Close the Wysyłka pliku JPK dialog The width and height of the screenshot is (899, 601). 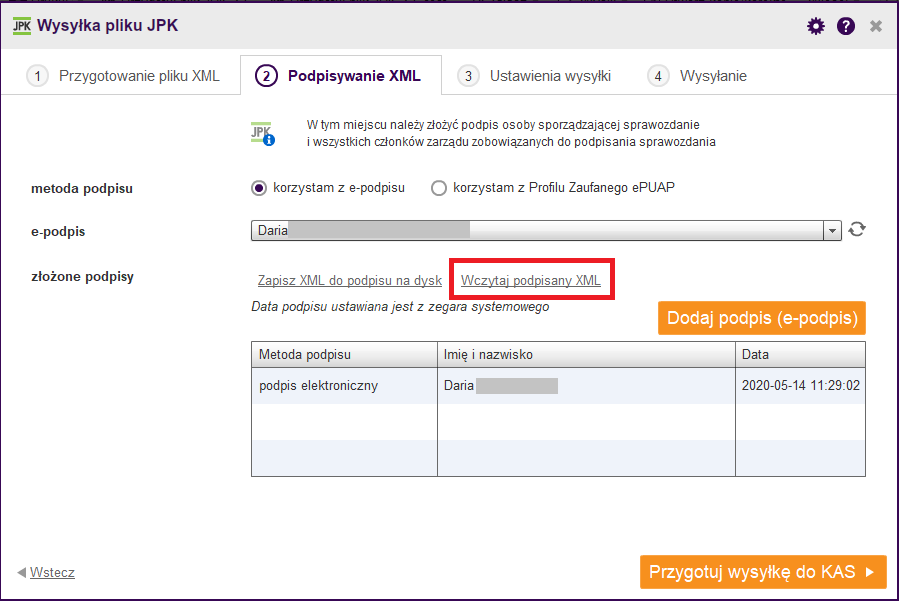click(x=875, y=26)
